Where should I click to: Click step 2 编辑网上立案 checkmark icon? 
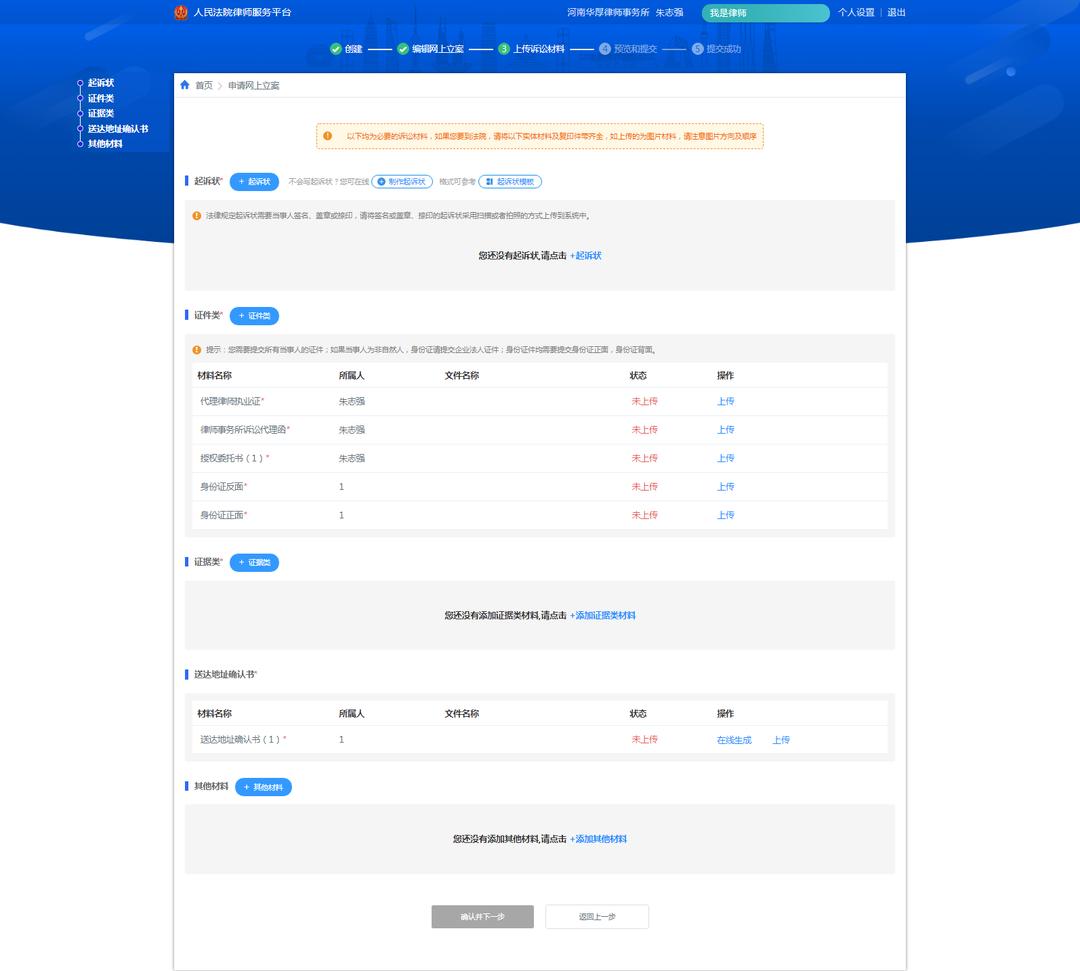403,49
